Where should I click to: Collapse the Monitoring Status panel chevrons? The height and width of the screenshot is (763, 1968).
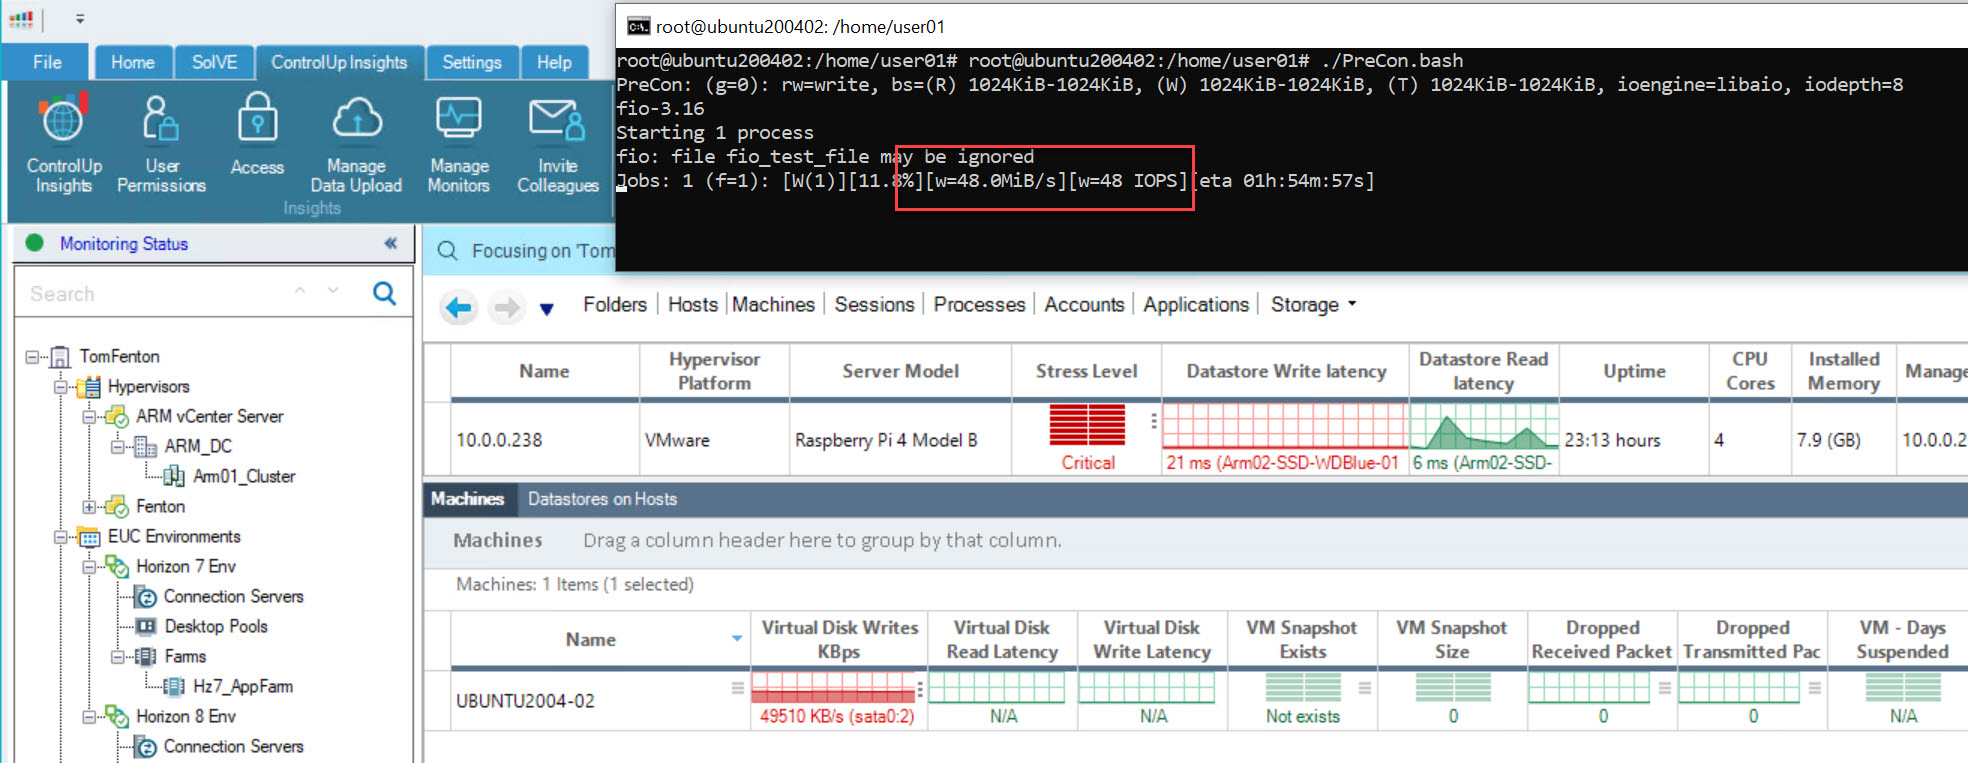tap(391, 243)
